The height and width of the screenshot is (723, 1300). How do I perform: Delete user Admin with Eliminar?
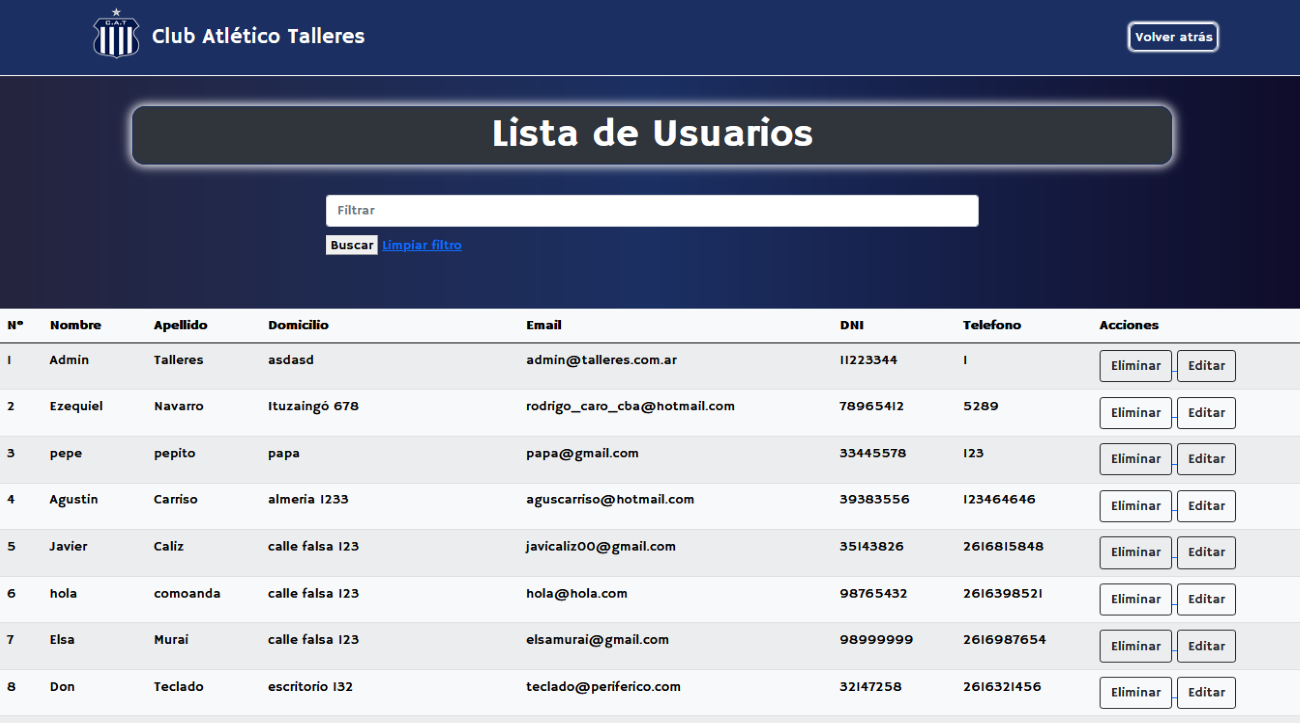tap(1136, 366)
